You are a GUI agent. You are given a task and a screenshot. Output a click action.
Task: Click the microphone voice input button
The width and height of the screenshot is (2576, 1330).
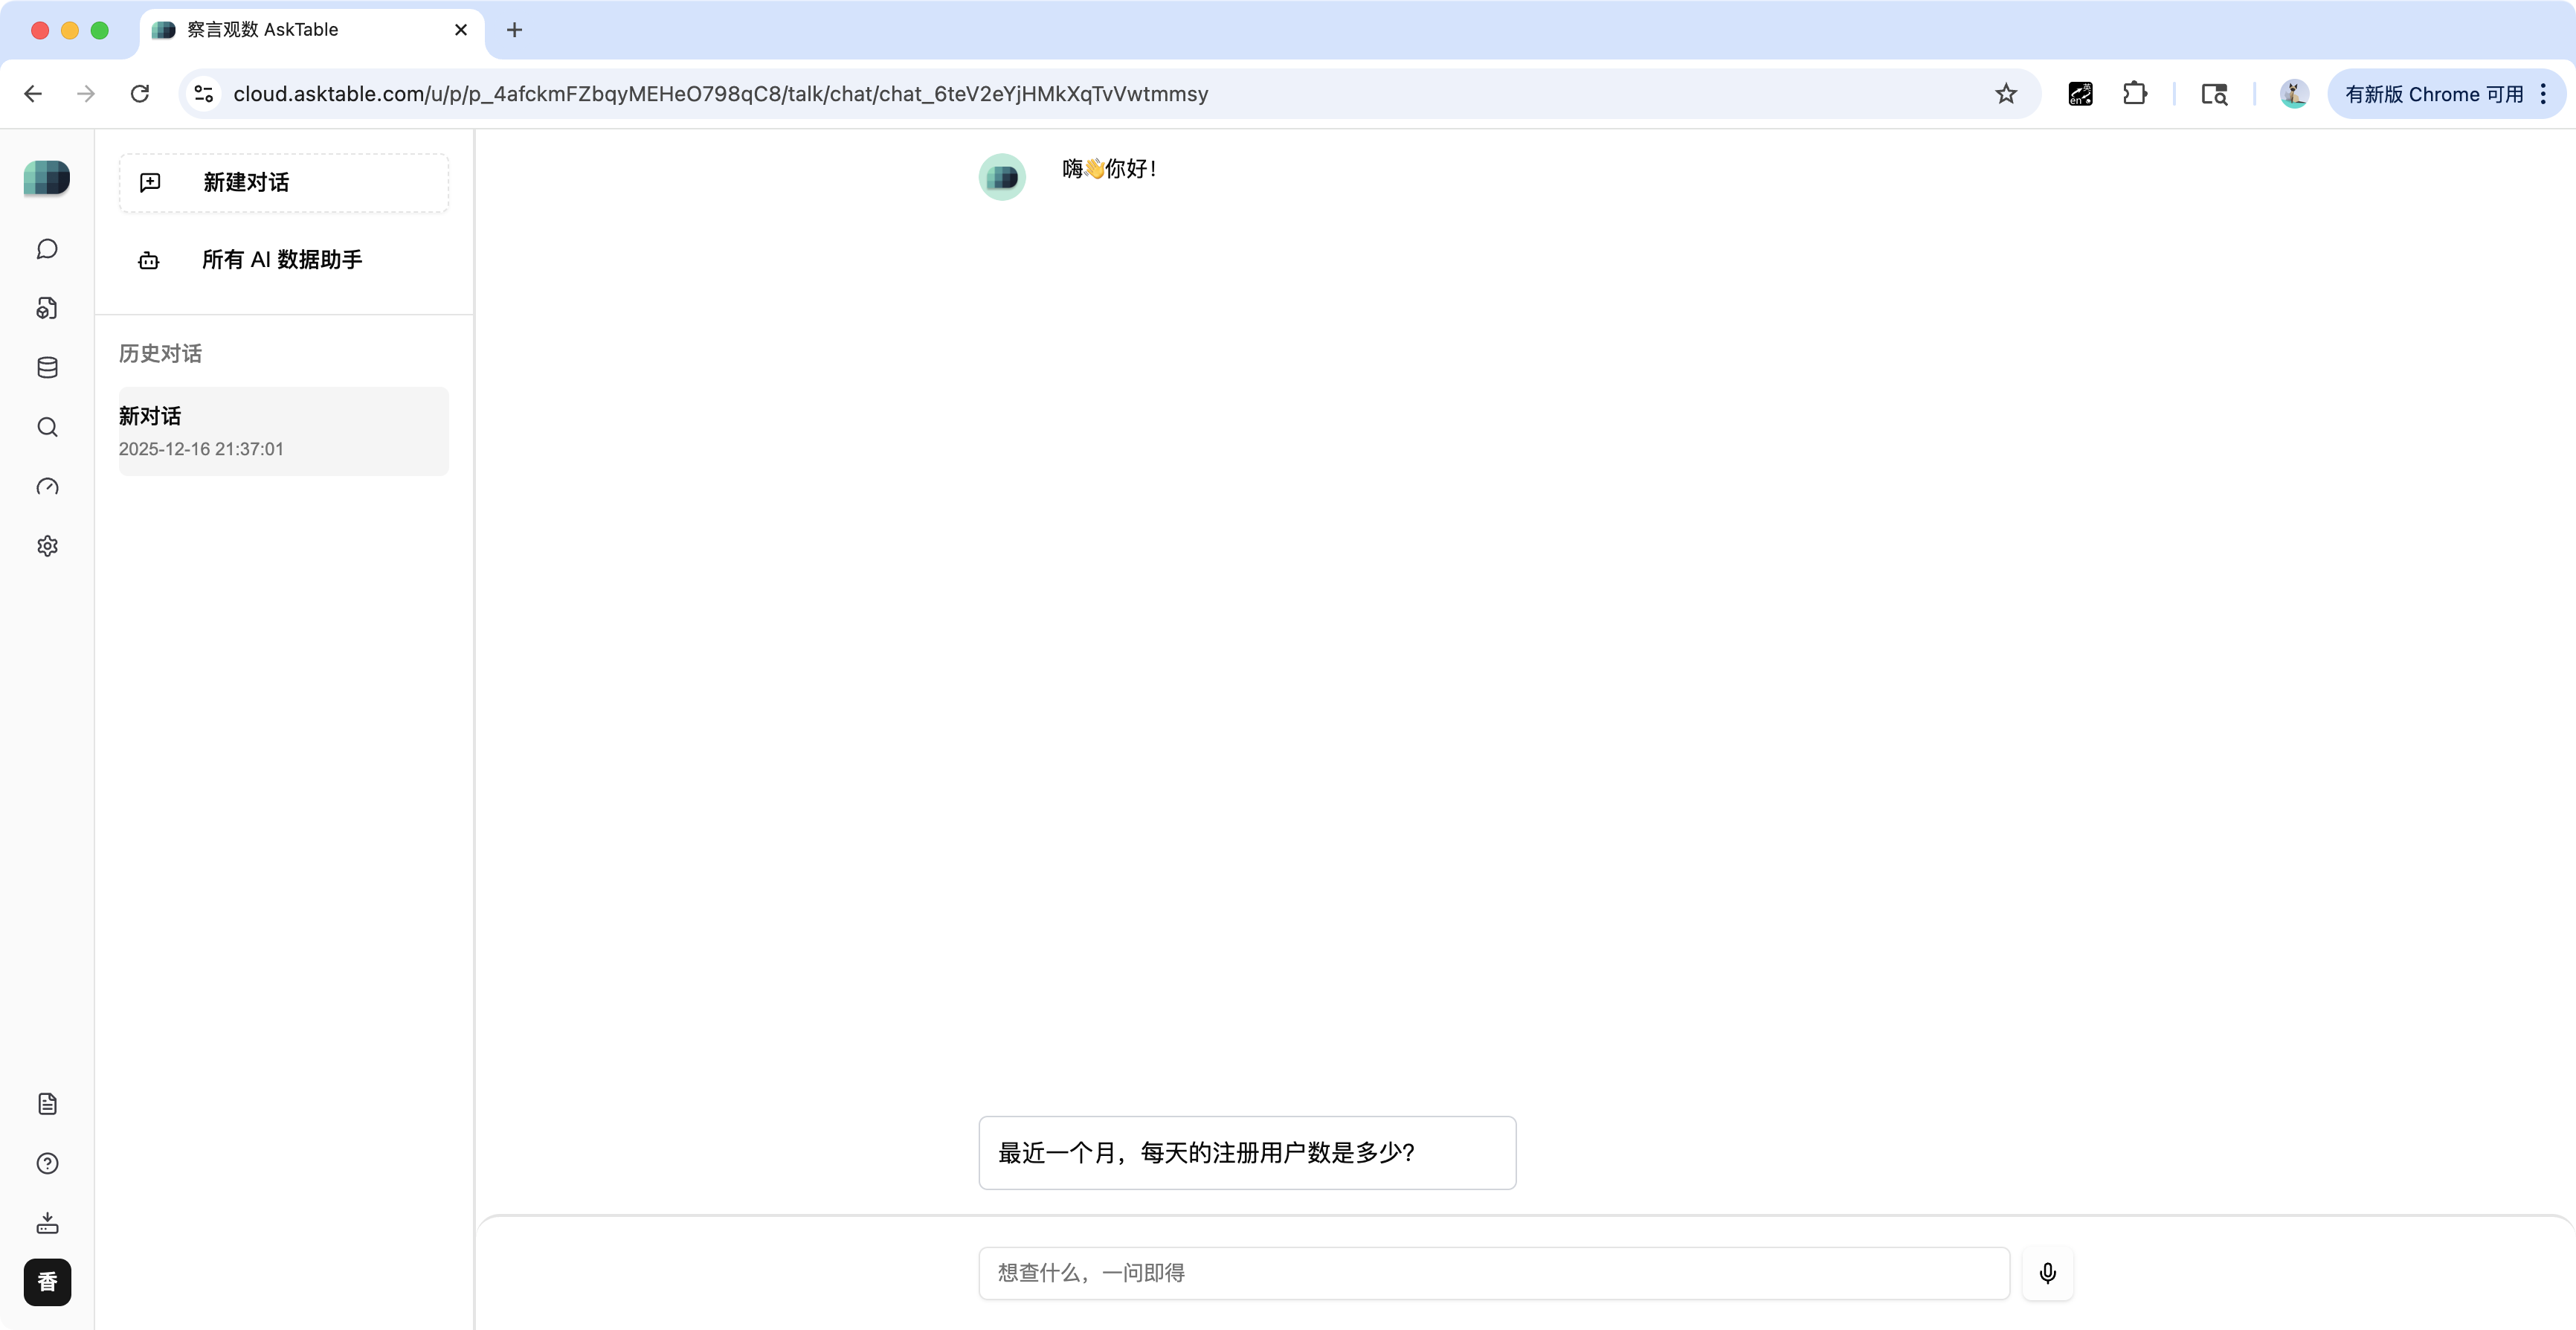pyautogui.click(x=2047, y=1273)
